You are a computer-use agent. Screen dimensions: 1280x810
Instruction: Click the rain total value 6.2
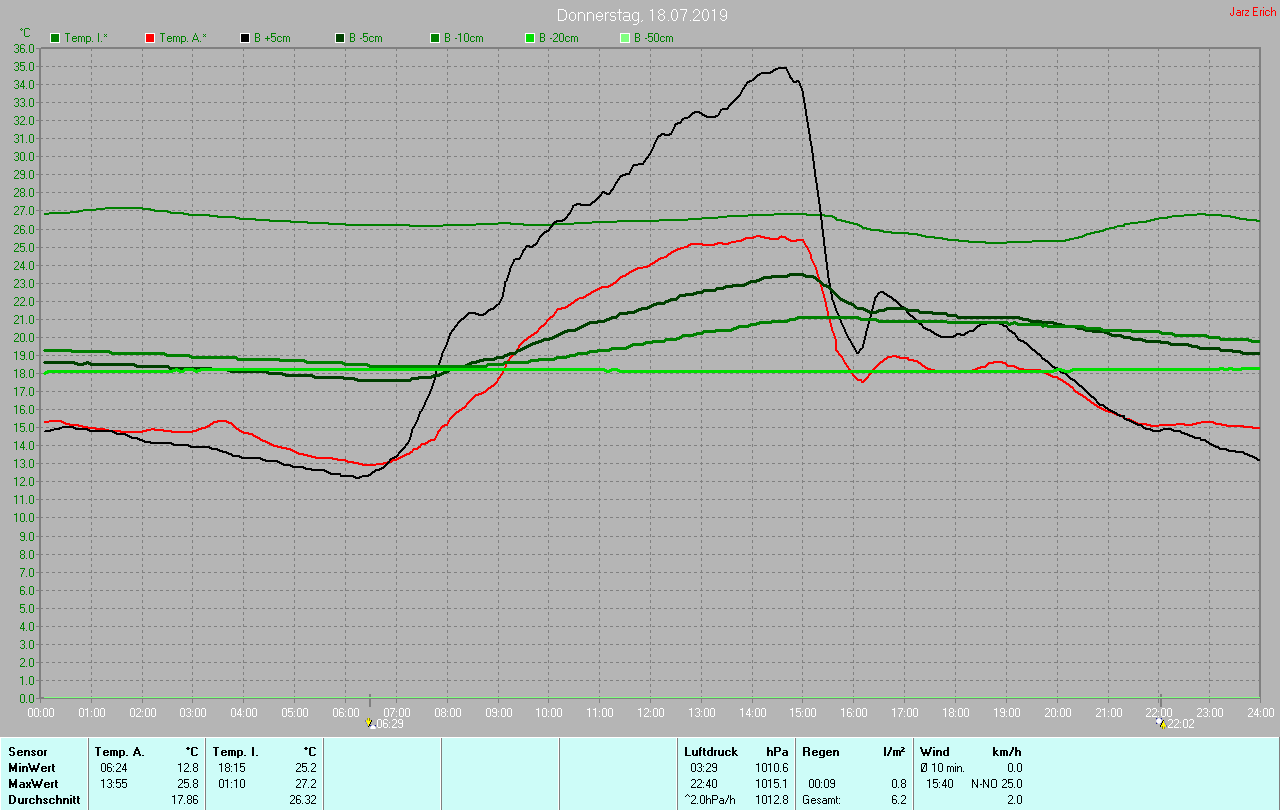pos(898,799)
